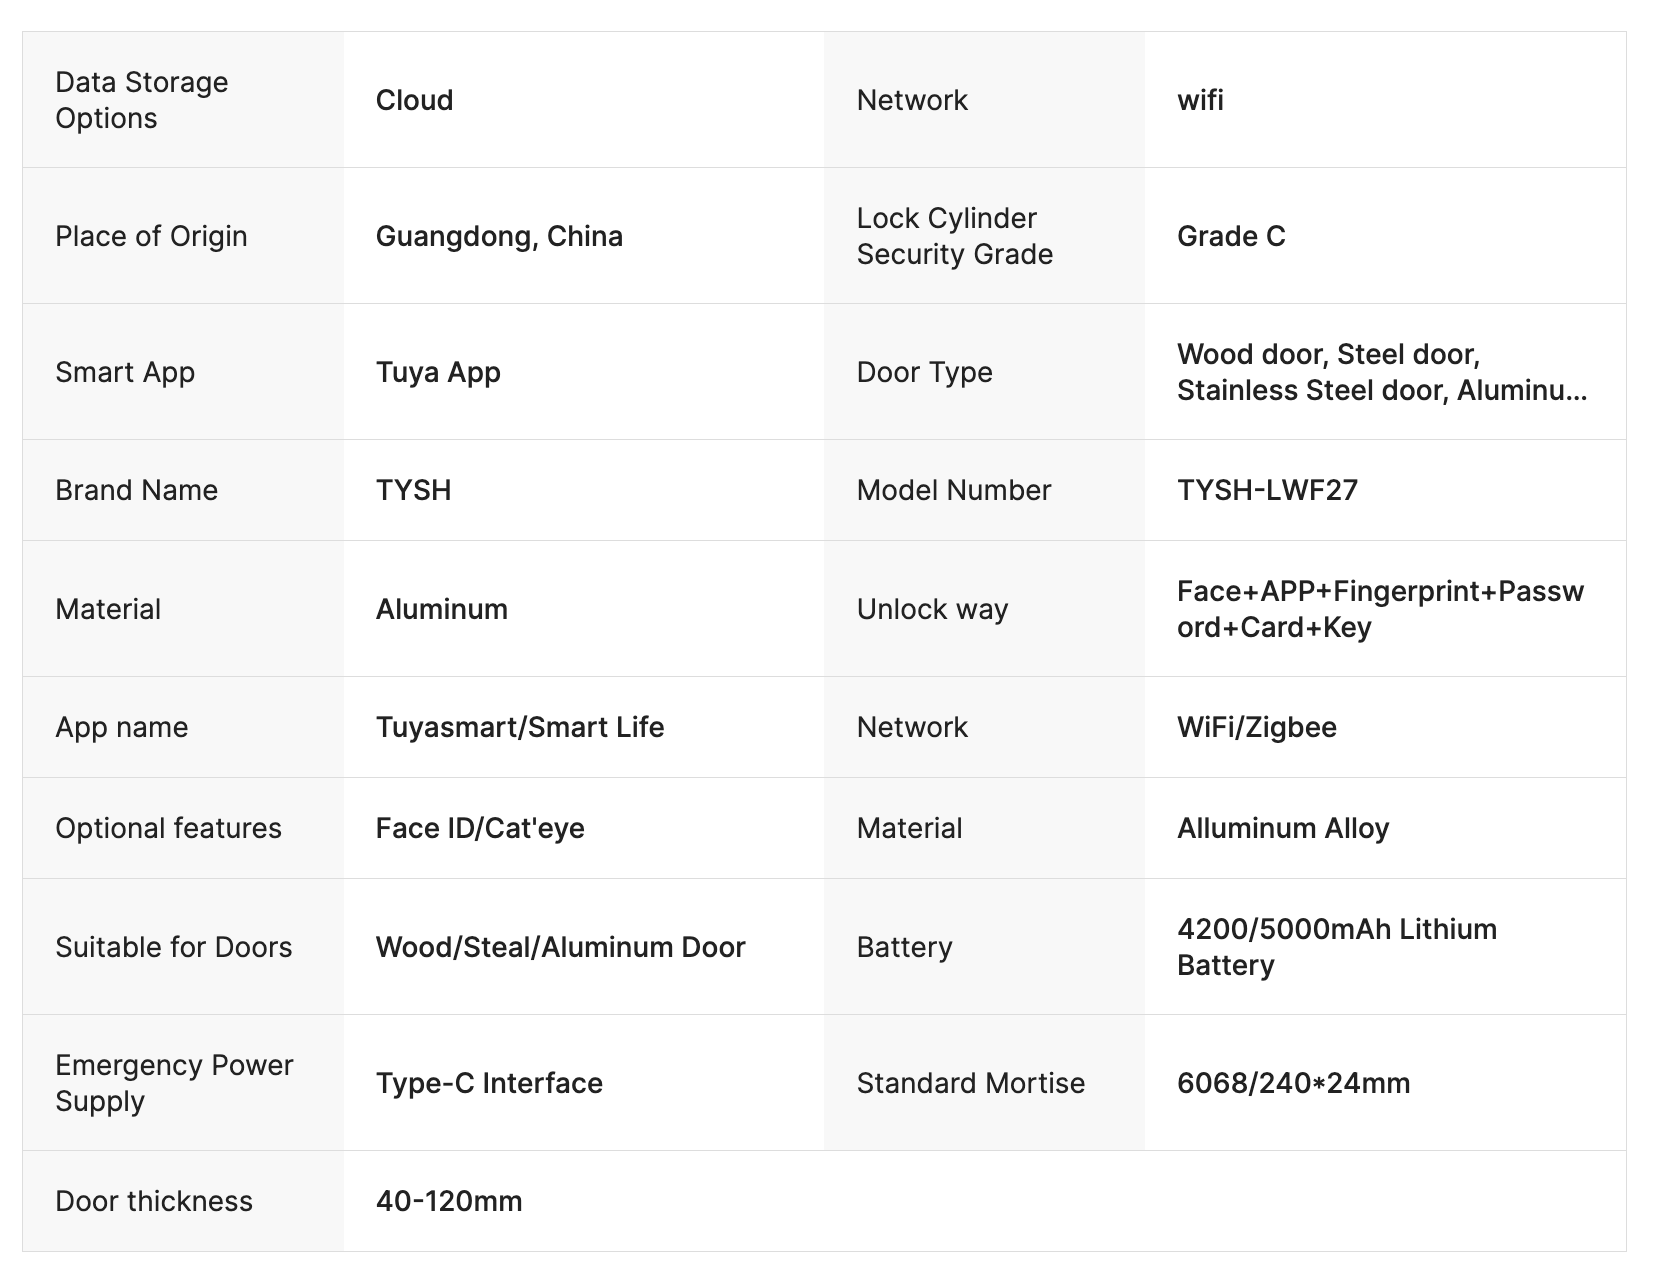Click the 'Wood/Steal/Aluminum Door' value
1662x1268 pixels.
(560, 947)
